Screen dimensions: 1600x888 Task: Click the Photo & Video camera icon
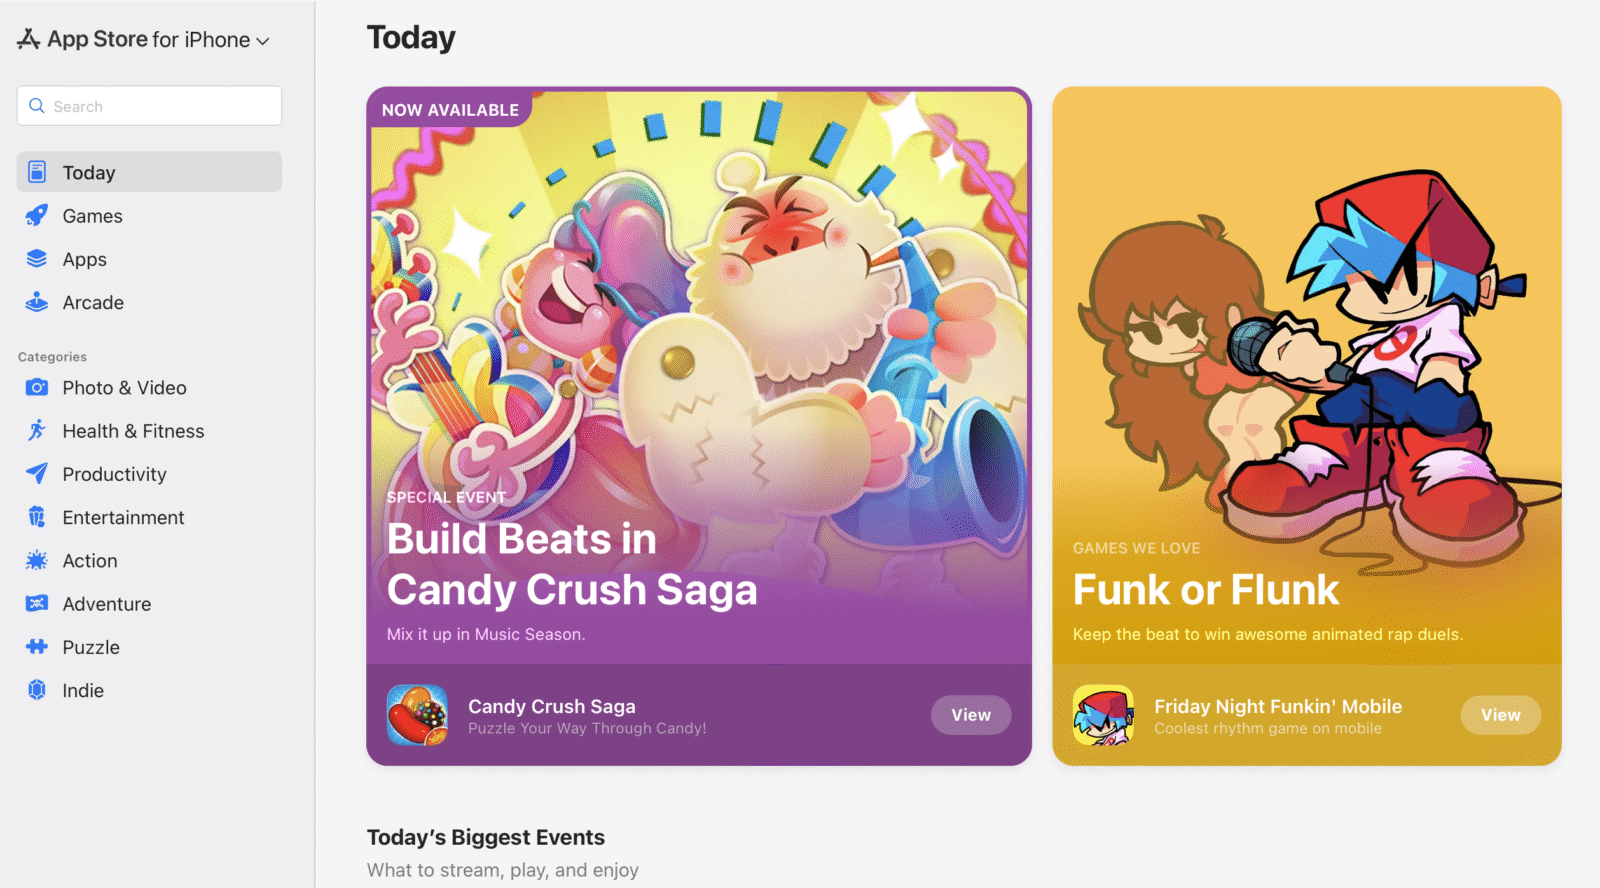coord(37,388)
